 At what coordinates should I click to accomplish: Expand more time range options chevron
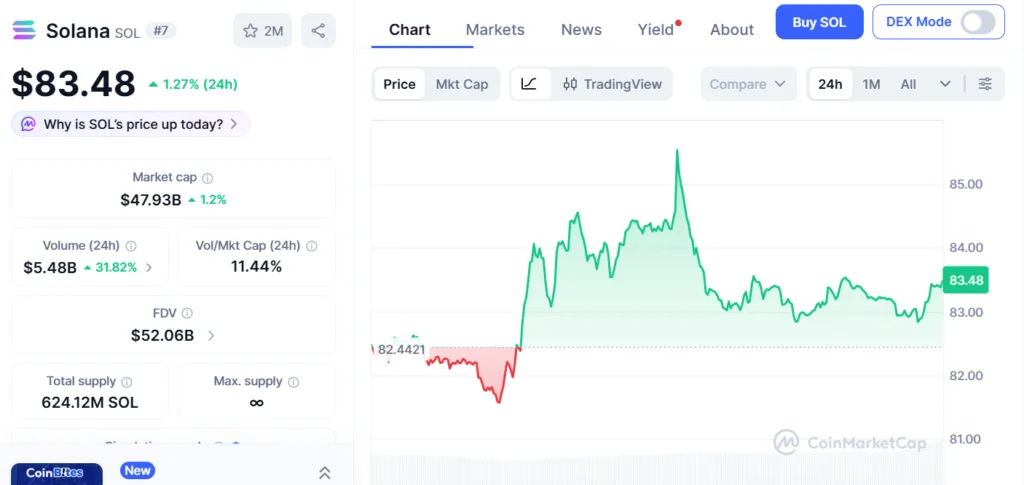coord(945,84)
